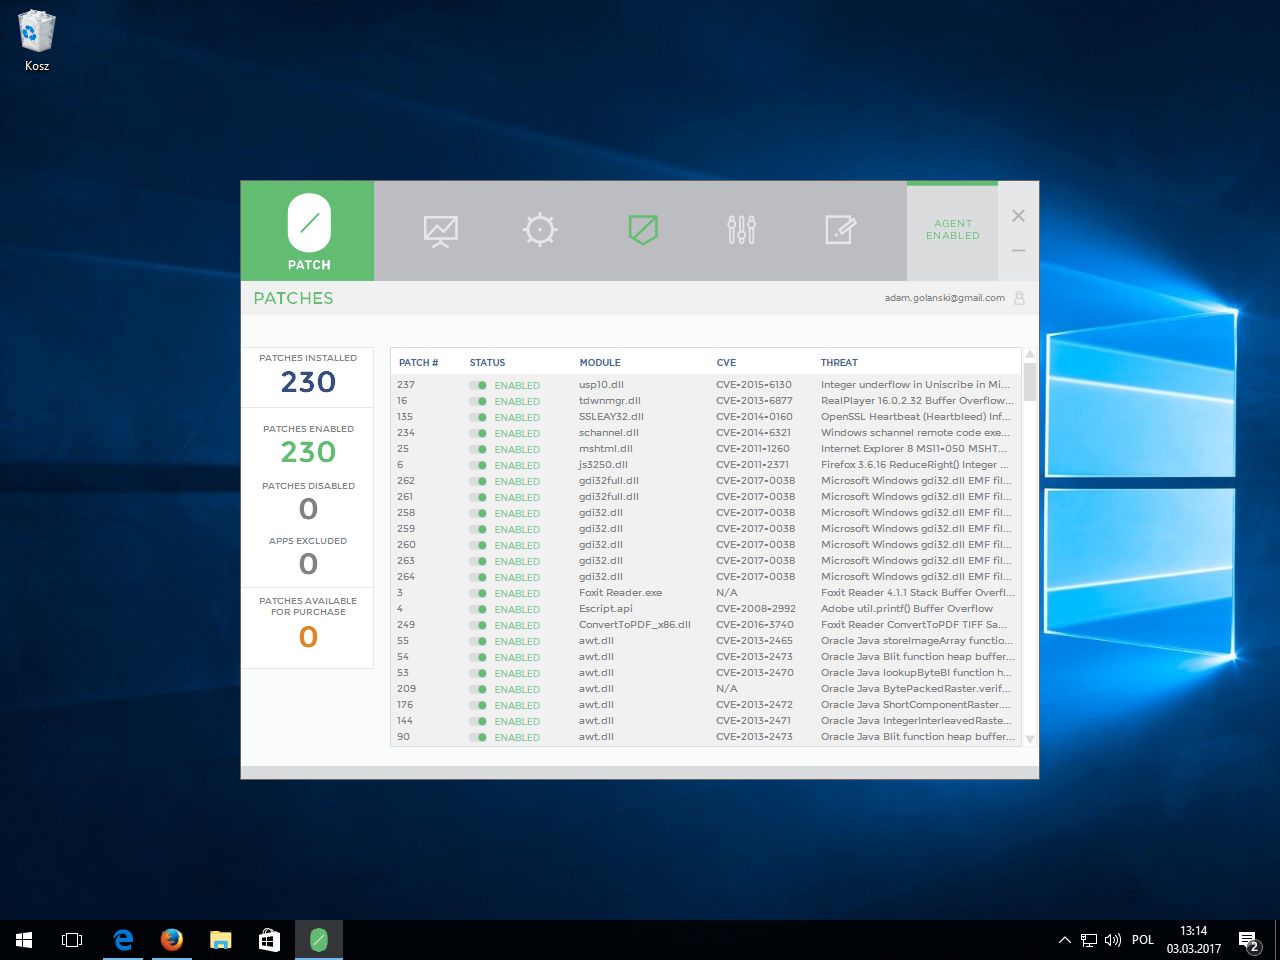
Task: Select the green shield patches icon
Action: 642,230
